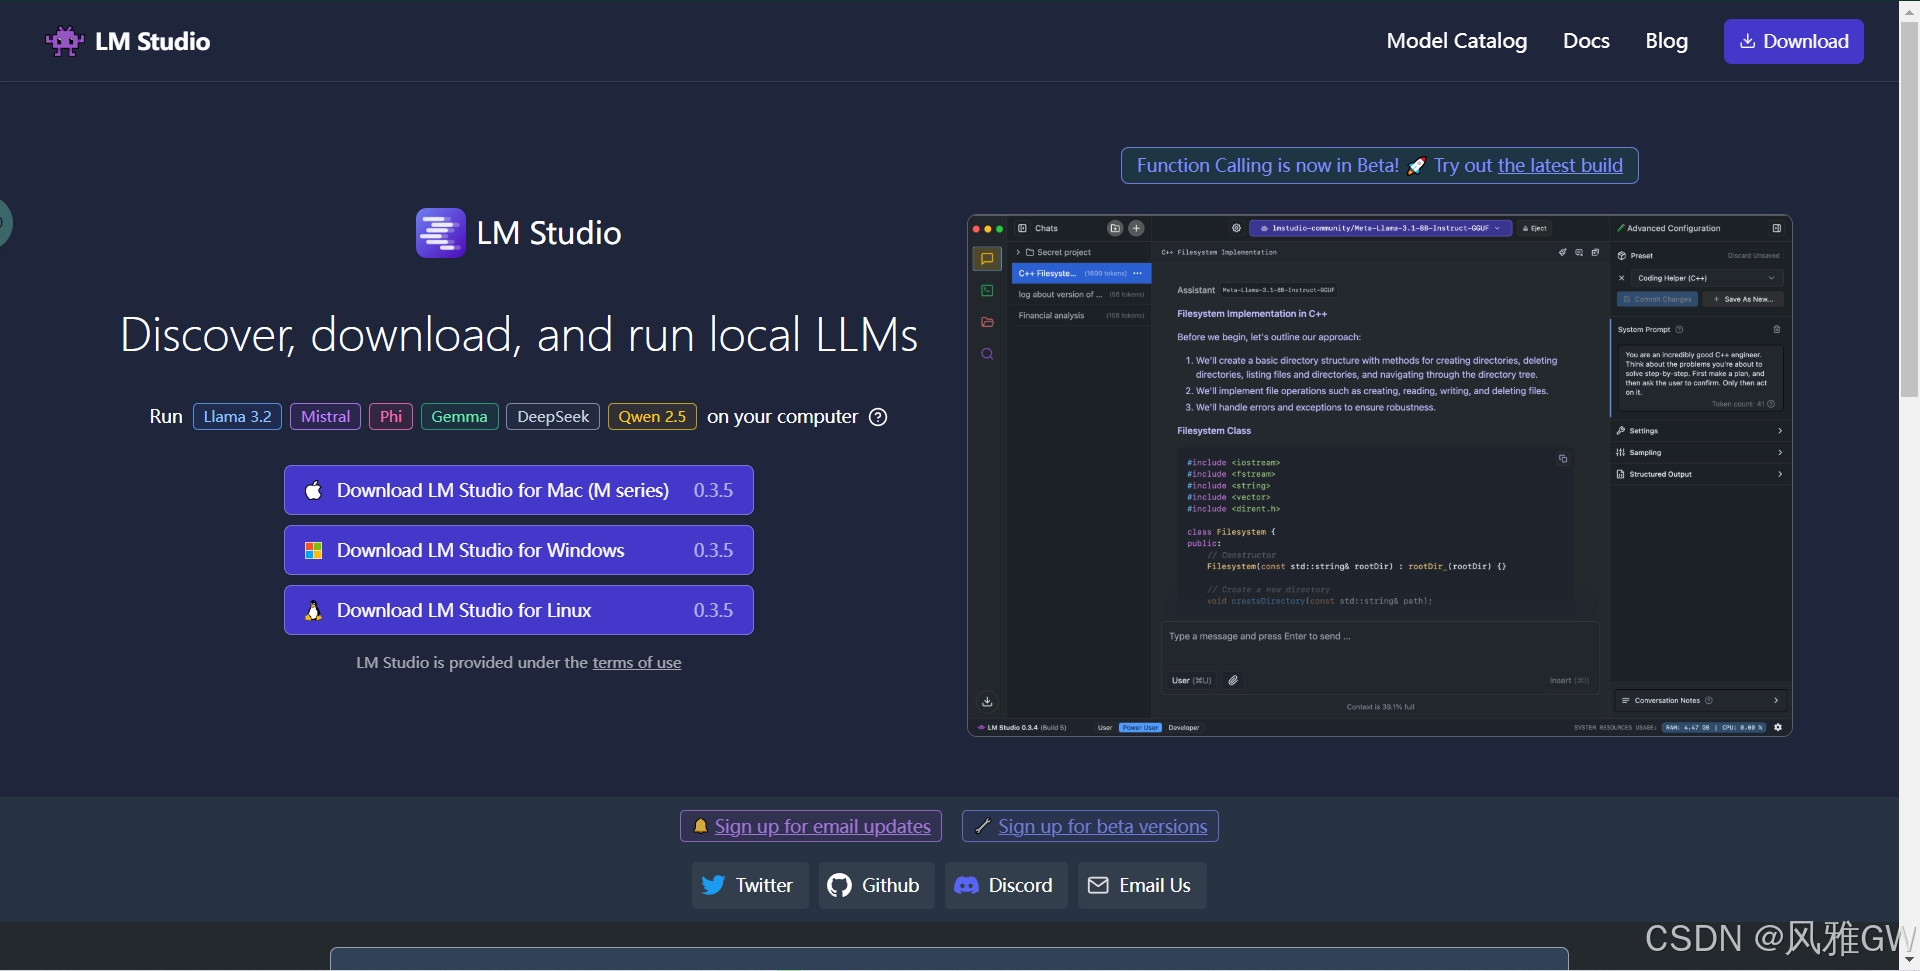Open the Meta-Llama-3.1-8B-Instruct-GGUF model dropdown
This screenshot has width=1920, height=971.
coord(1380,228)
